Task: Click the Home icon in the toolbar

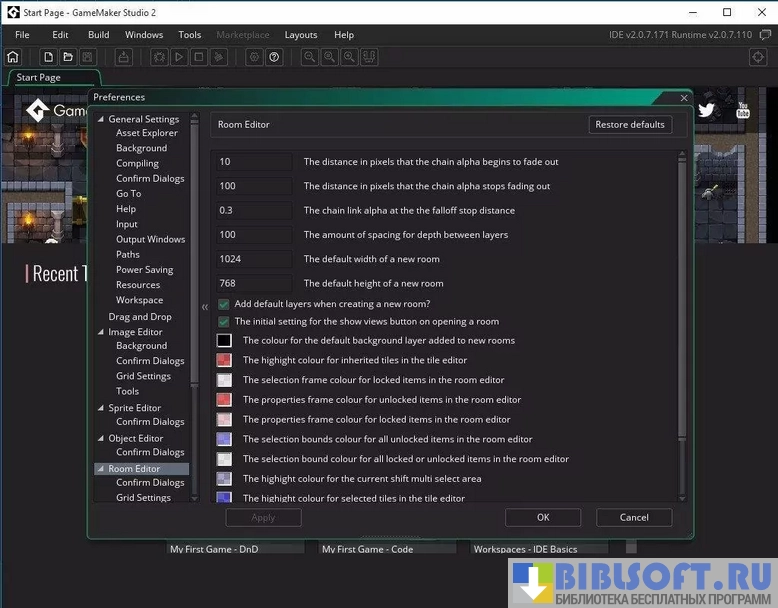Action: [13, 57]
